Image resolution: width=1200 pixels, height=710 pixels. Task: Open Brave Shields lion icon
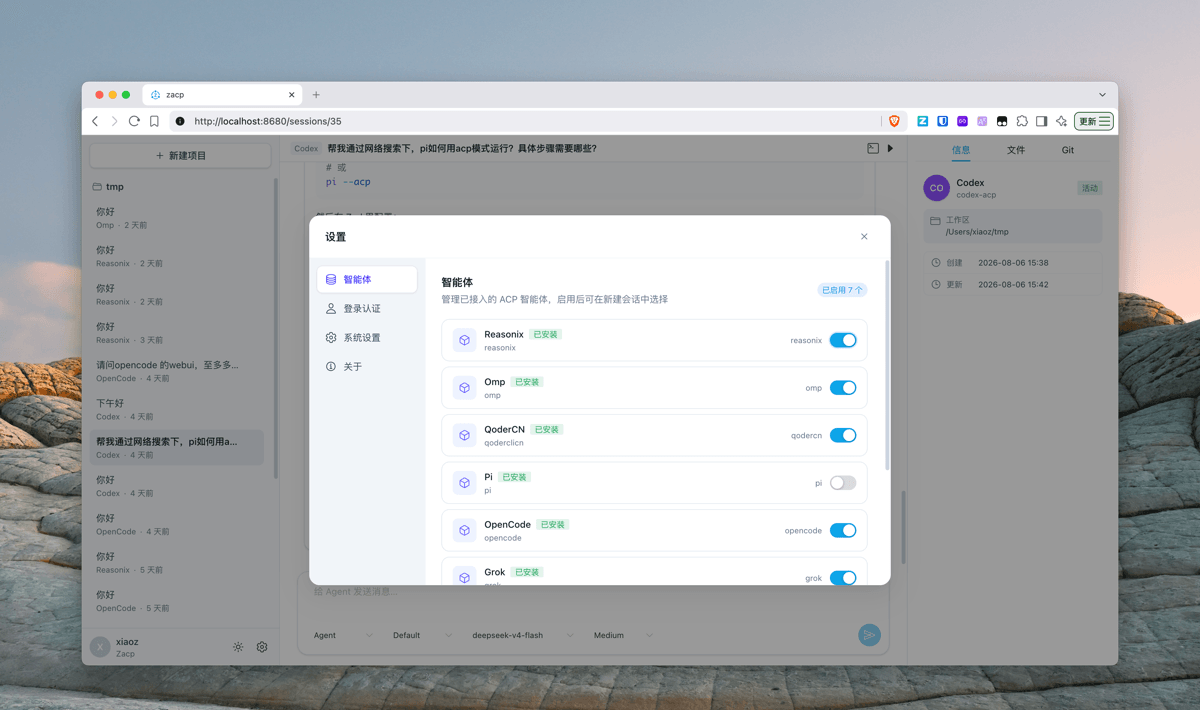click(894, 121)
